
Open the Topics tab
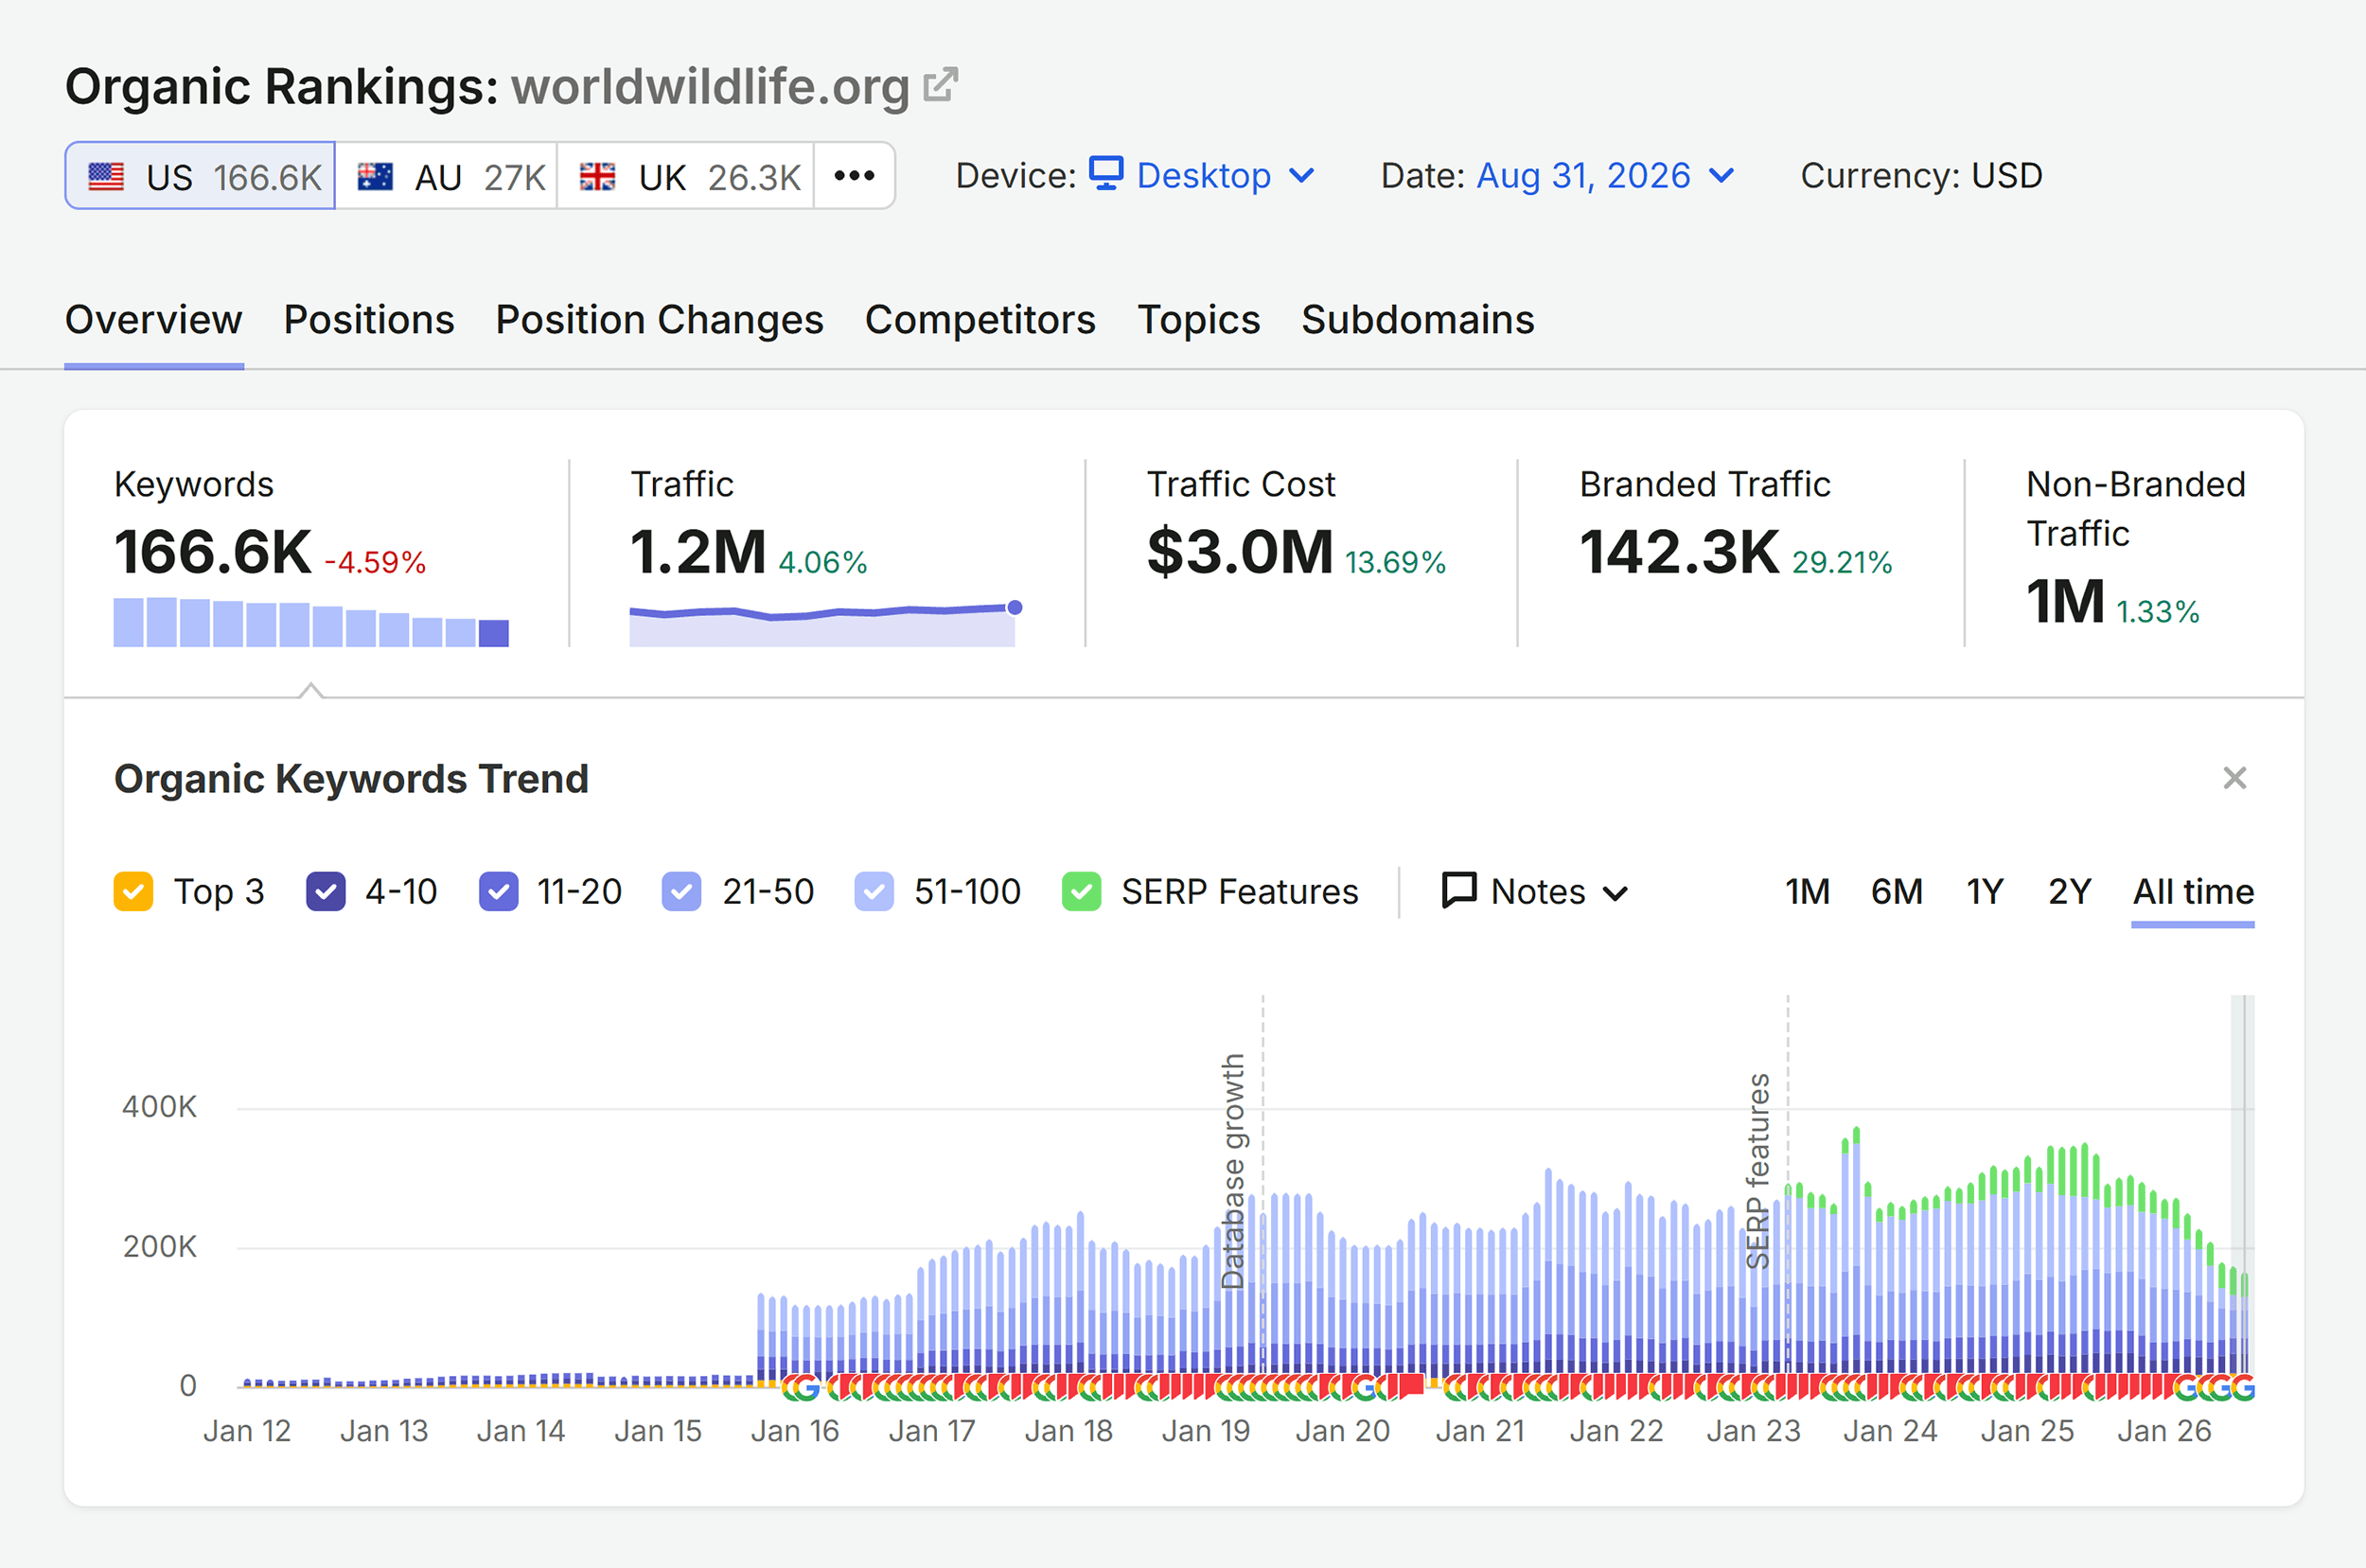[1198, 320]
